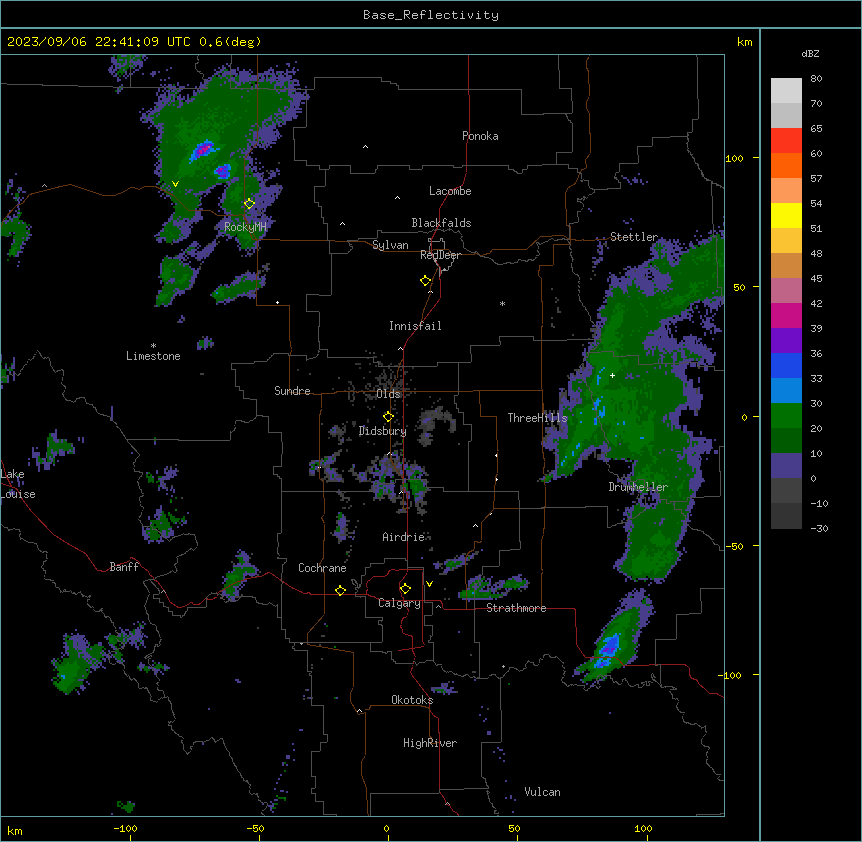
Task: Click the RedDeer city label
Action: (x=440, y=255)
